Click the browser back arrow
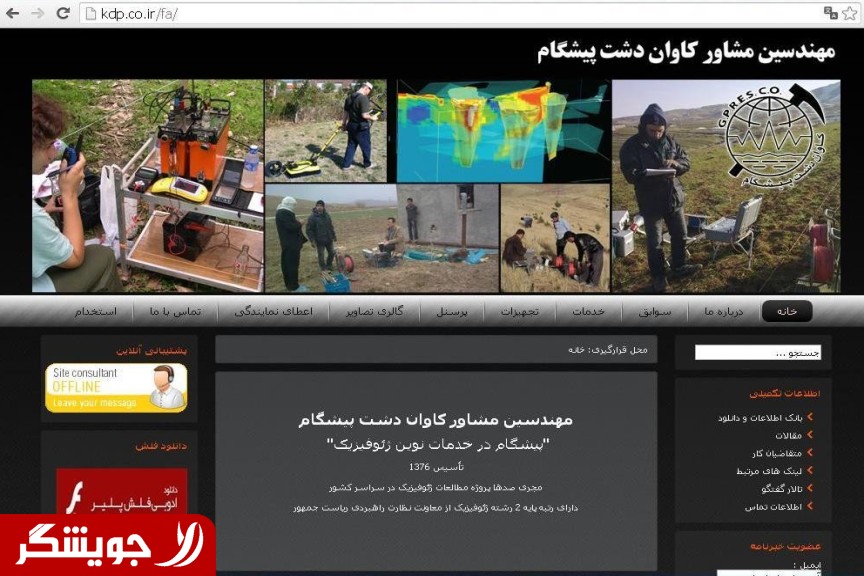The height and width of the screenshot is (576, 864). pos(13,13)
